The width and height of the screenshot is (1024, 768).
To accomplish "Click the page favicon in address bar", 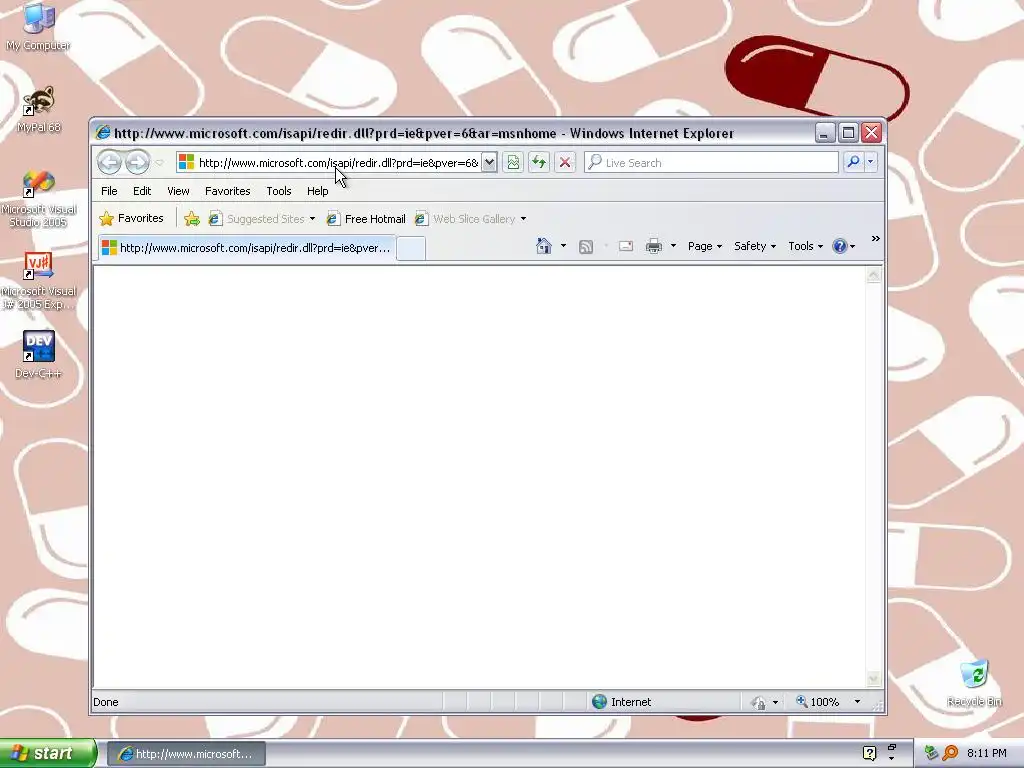I will pyautogui.click(x=186, y=162).
